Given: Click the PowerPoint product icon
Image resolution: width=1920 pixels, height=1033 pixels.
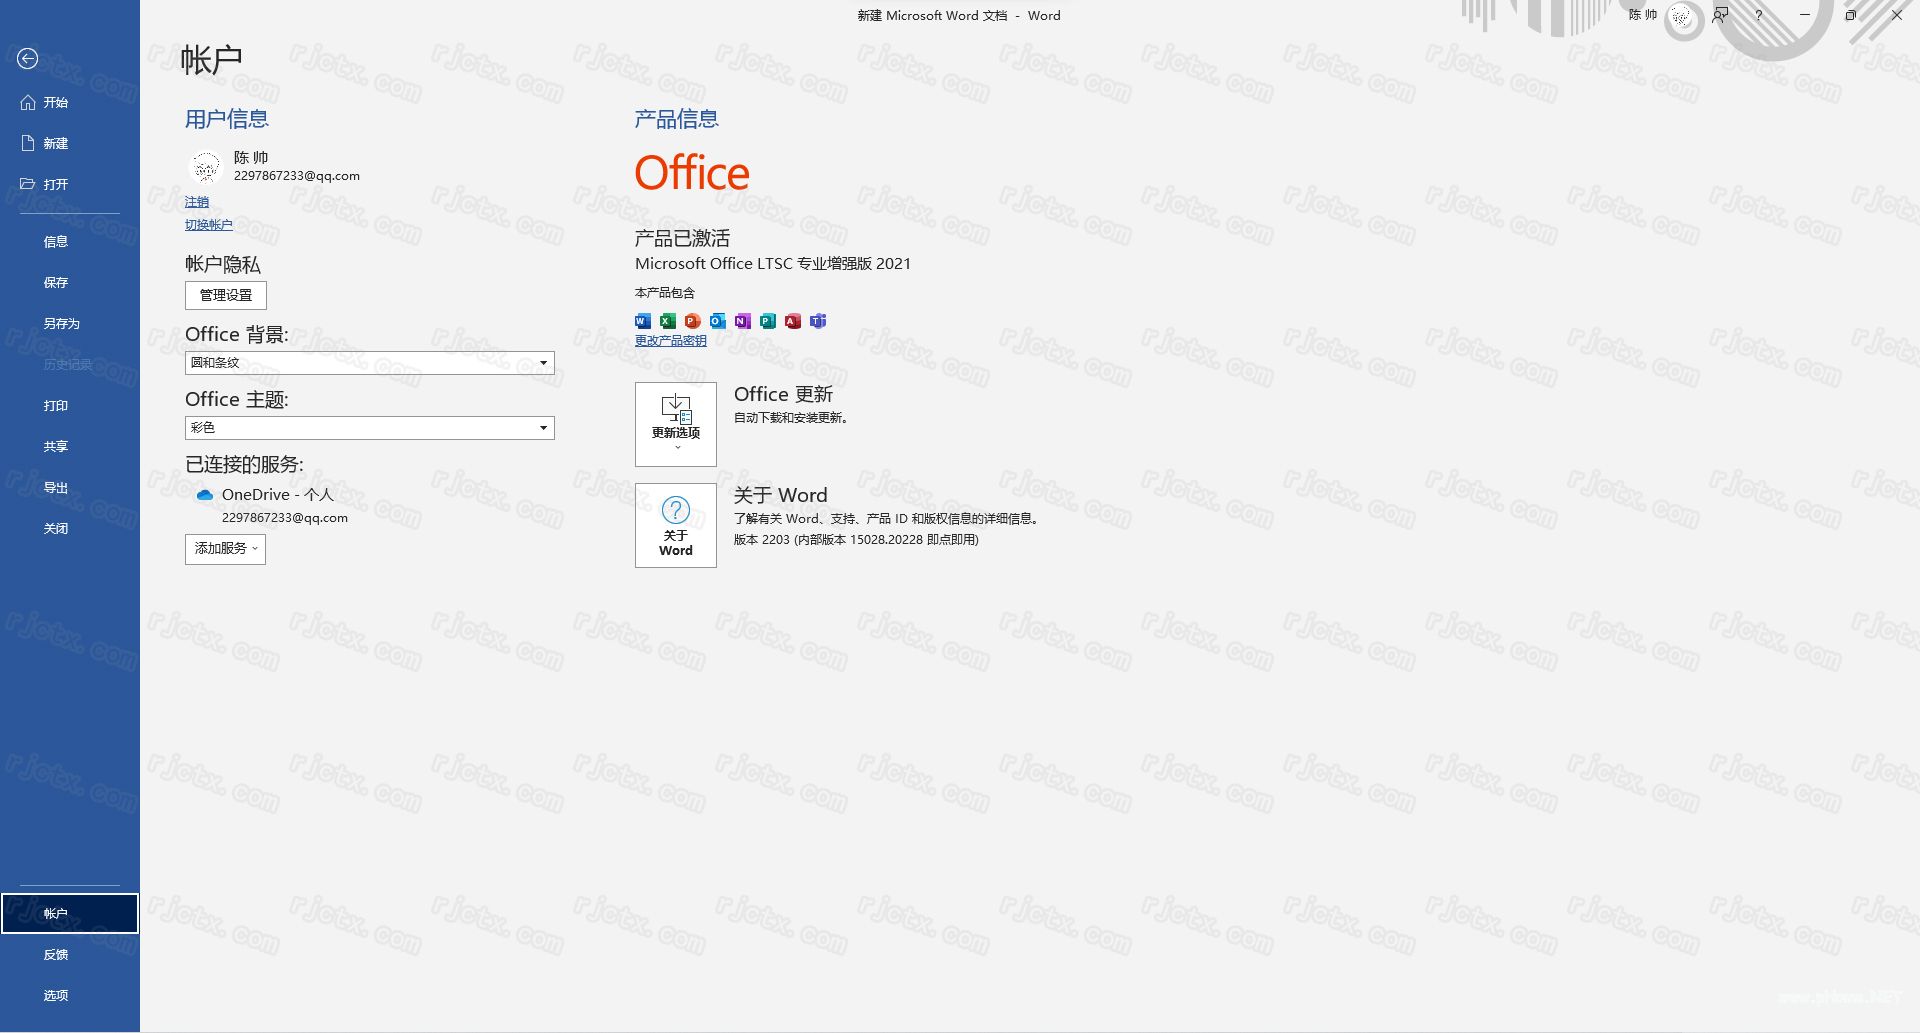Looking at the screenshot, I should click(693, 321).
